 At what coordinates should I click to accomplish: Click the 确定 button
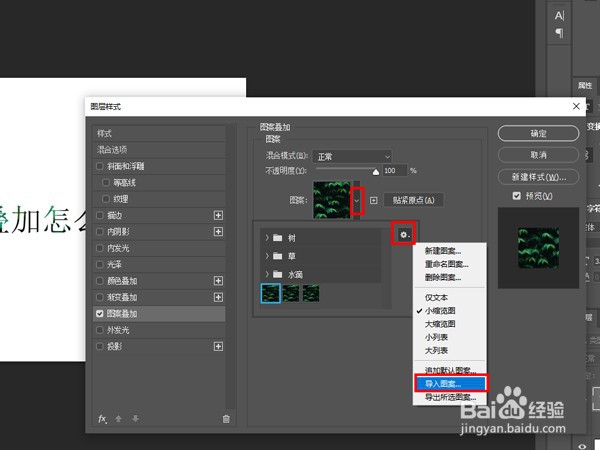(538, 134)
